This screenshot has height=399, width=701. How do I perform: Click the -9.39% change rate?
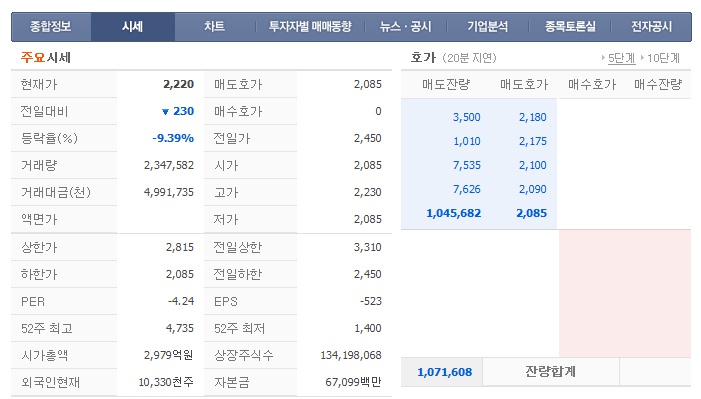[x=173, y=138]
